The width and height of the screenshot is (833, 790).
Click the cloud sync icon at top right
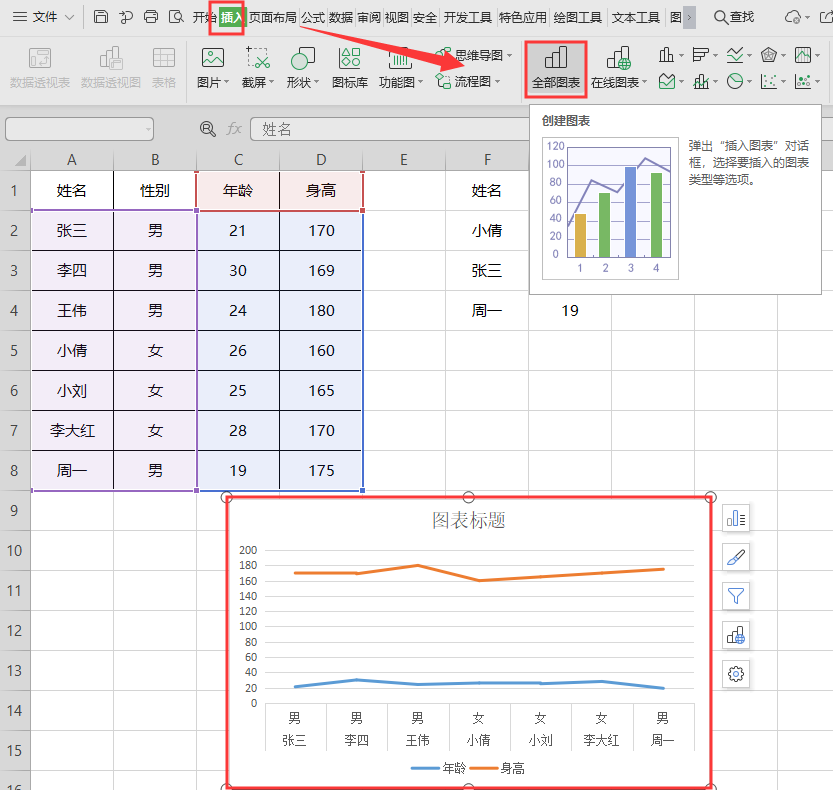click(x=793, y=18)
